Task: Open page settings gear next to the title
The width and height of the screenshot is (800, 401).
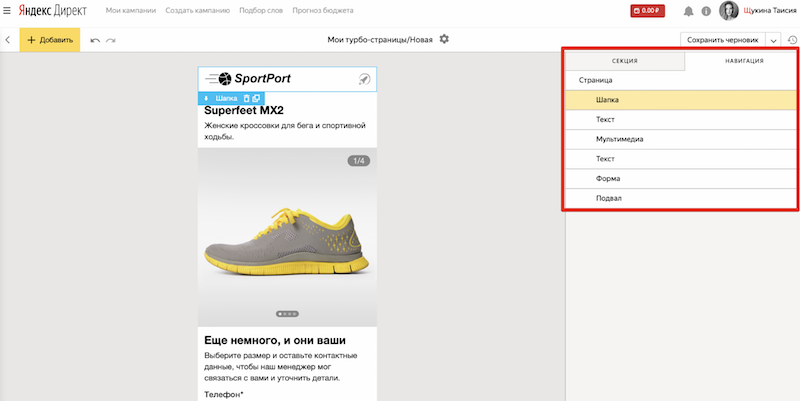Action: click(x=444, y=39)
